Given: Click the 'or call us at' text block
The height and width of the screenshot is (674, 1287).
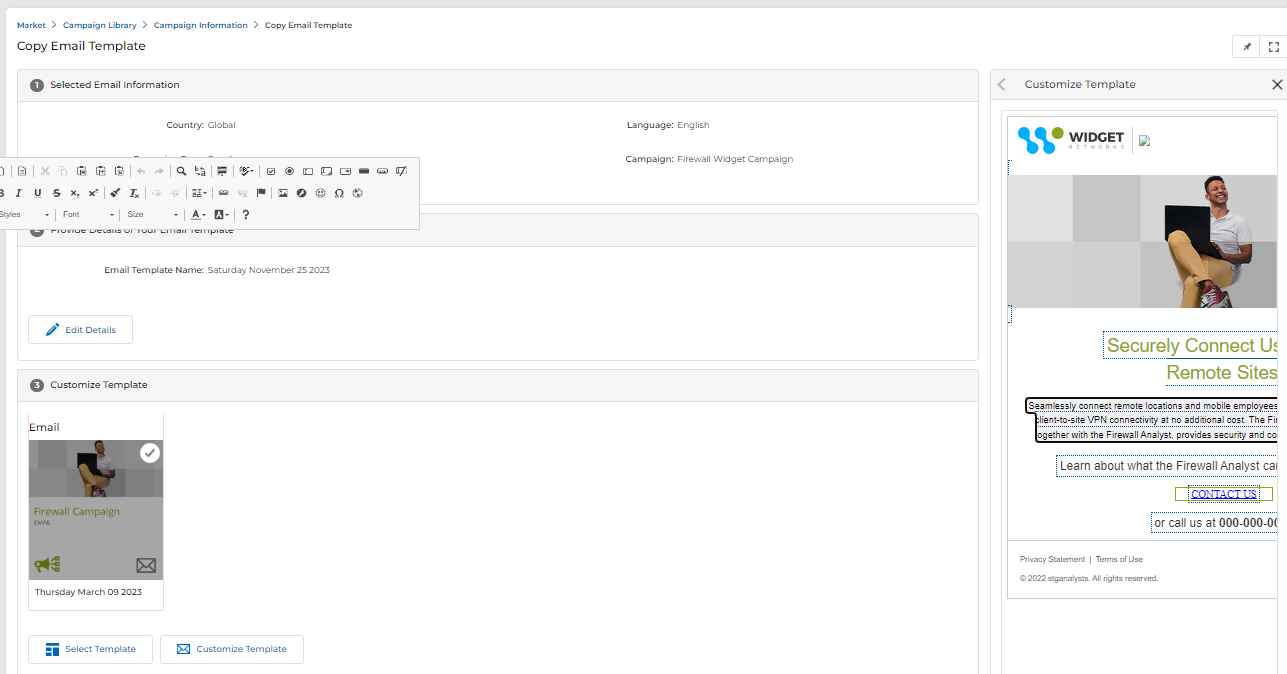Looking at the screenshot, I should (1216, 523).
